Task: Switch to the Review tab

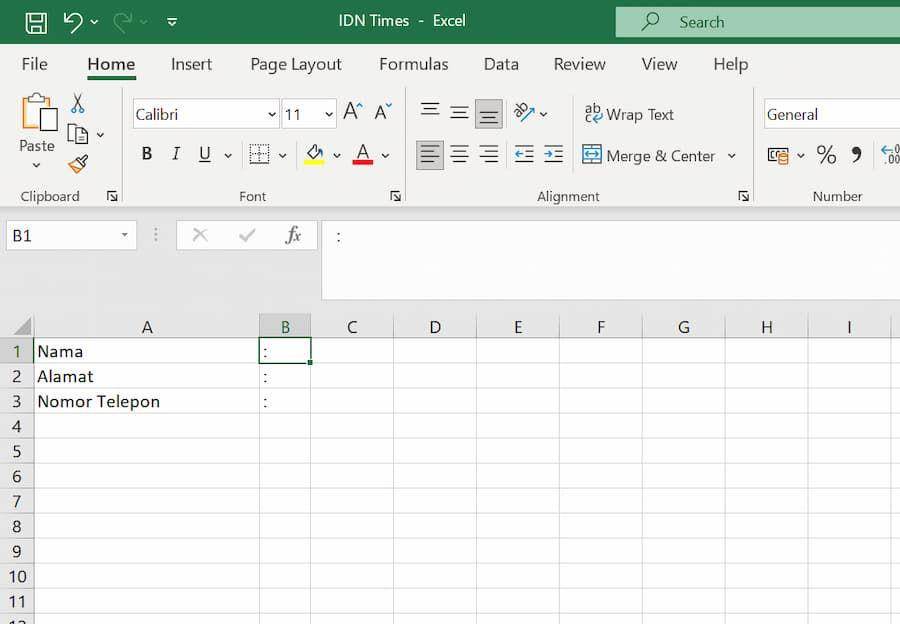Action: (579, 64)
